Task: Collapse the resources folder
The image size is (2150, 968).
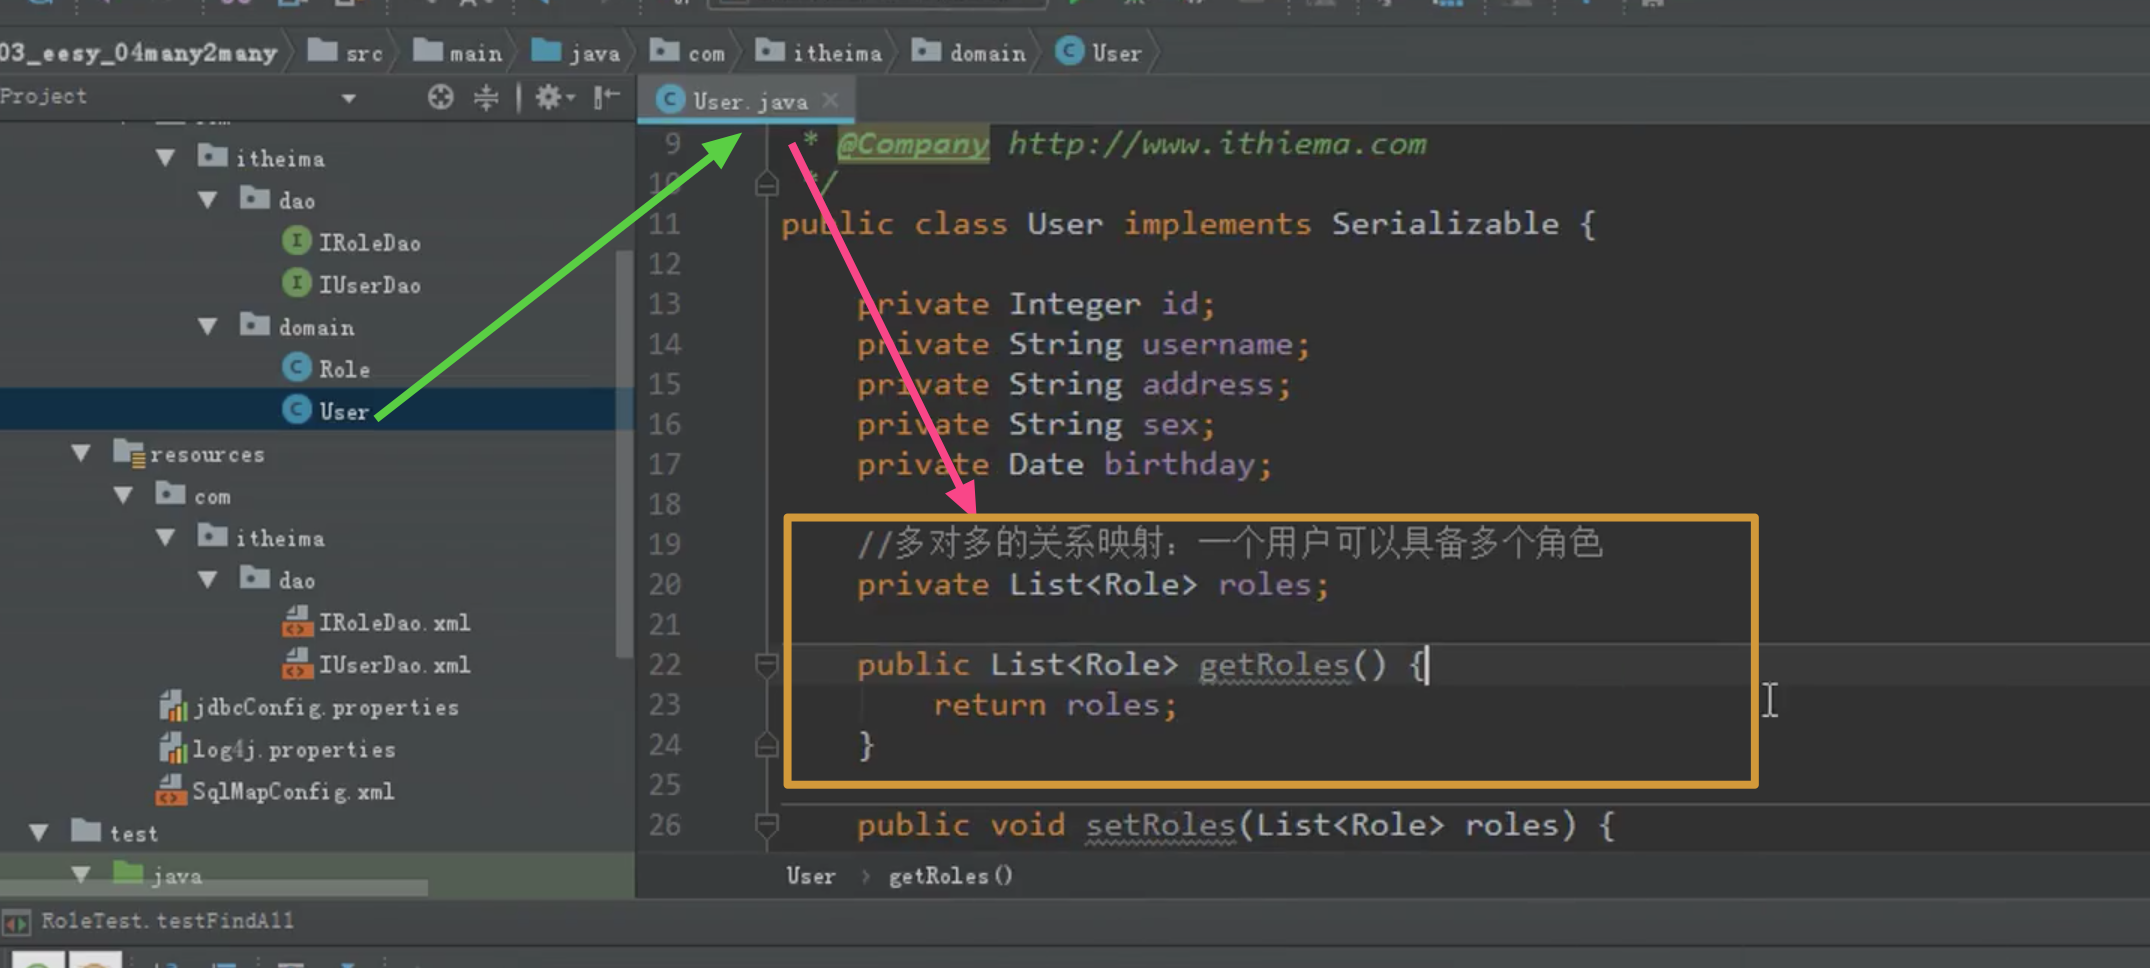Action: (81, 454)
